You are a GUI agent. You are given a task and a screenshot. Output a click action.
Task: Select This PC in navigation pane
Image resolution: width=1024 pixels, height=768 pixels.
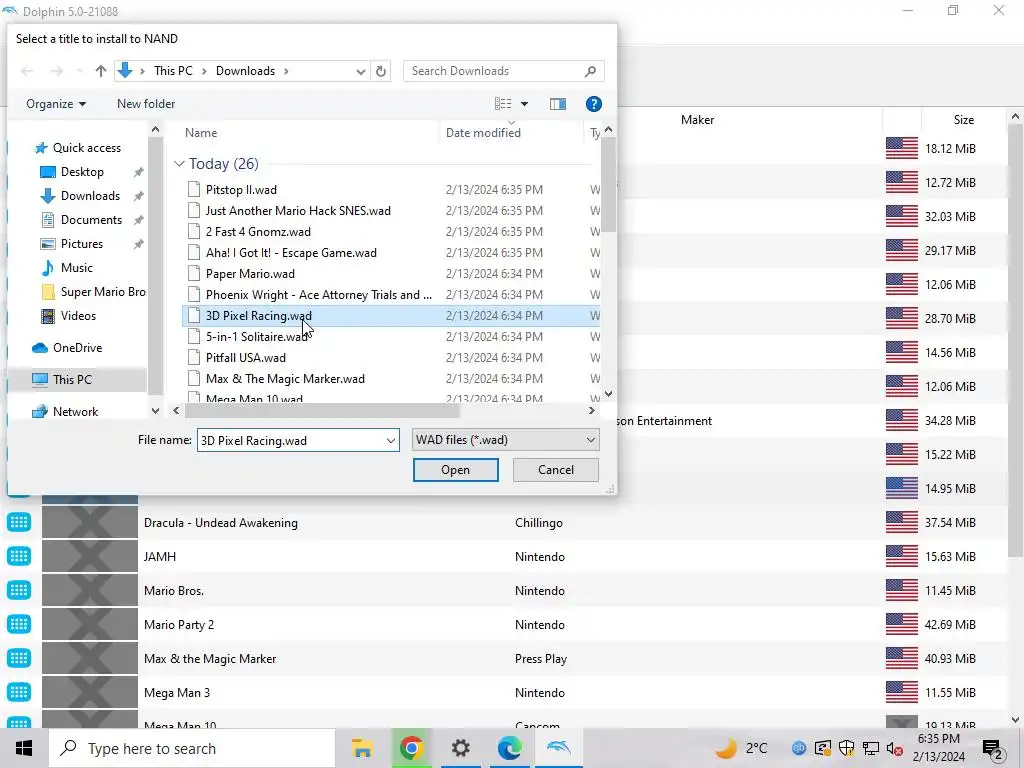click(72, 380)
